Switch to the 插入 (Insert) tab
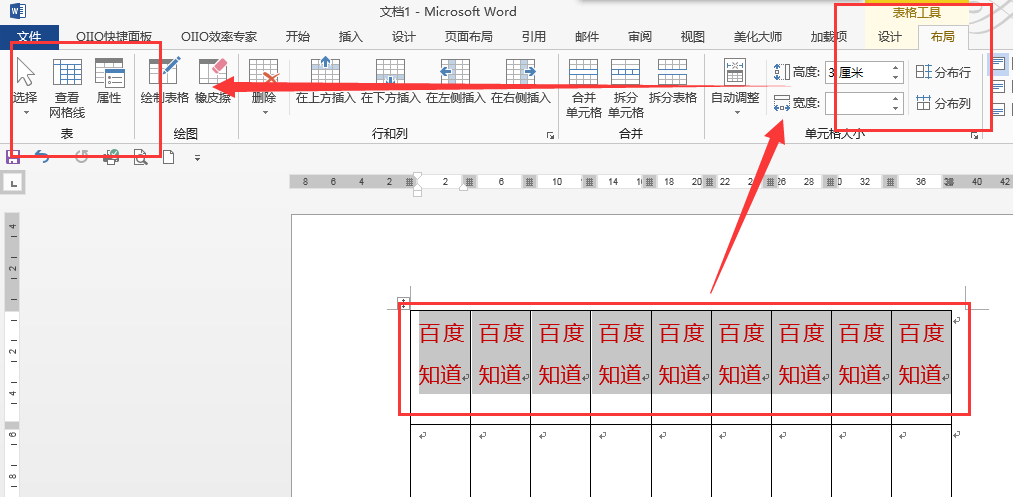The image size is (1013, 497). point(351,37)
